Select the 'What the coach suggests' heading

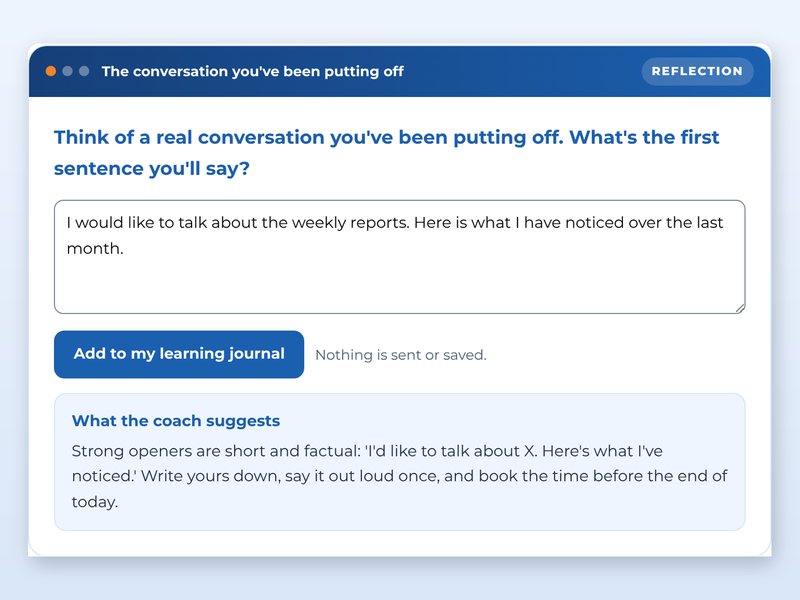click(x=176, y=421)
